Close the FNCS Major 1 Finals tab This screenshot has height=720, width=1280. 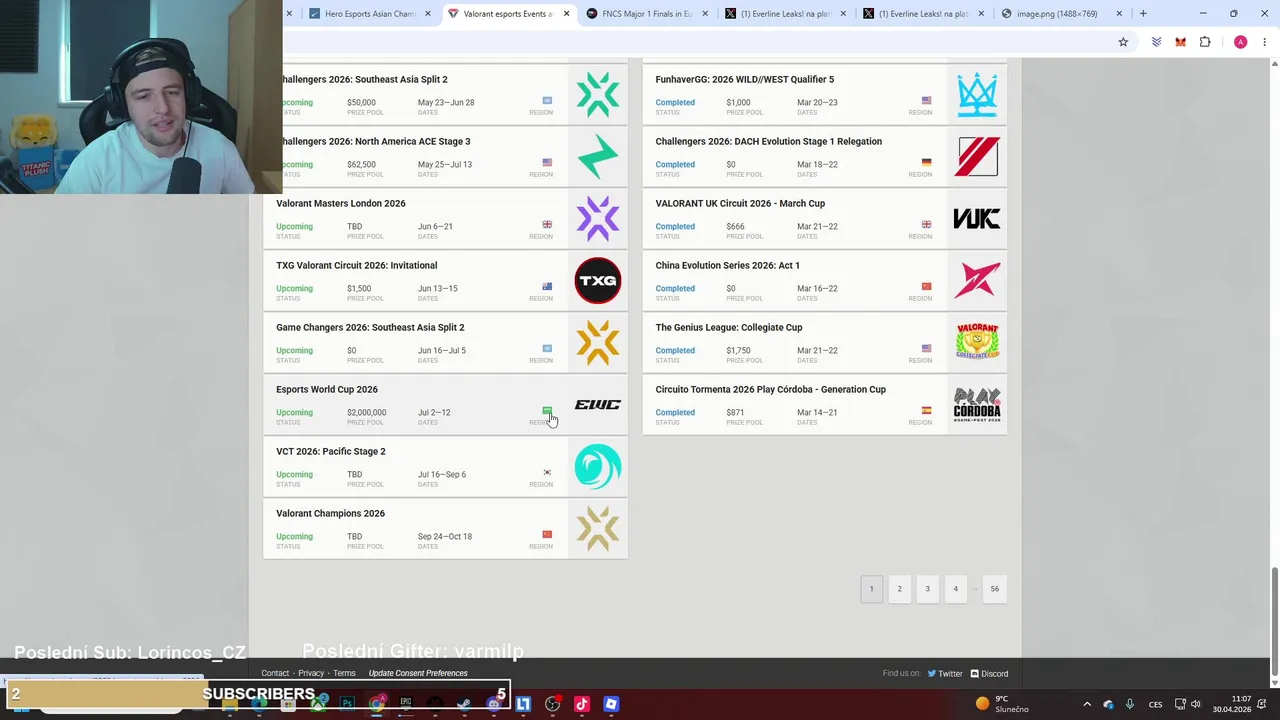pyautogui.click(x=705, y=14)
